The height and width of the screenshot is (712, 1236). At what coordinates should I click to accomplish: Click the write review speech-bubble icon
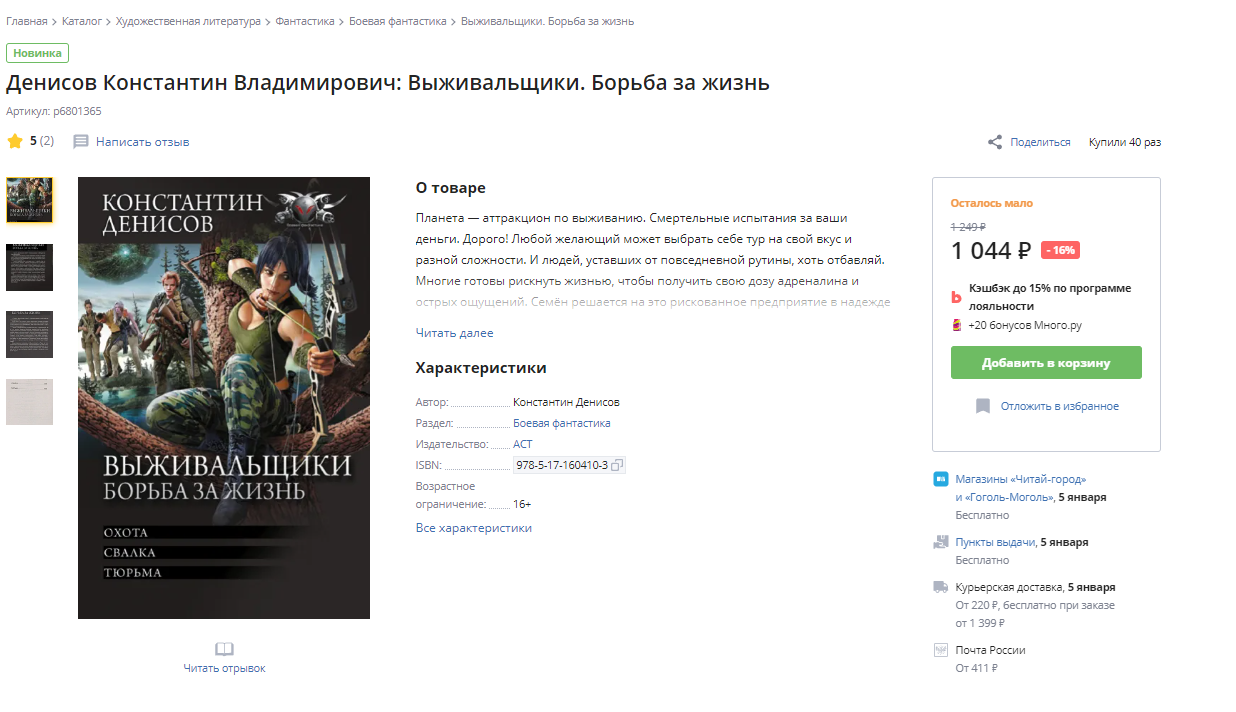(81, 142)
